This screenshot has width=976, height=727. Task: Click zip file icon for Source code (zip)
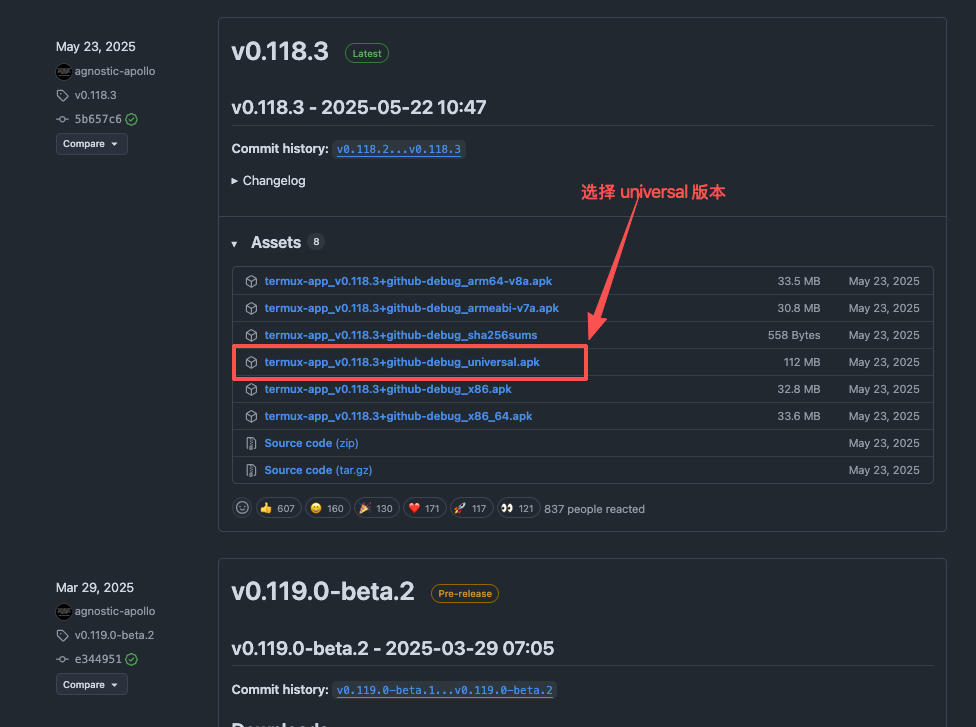(251, 443)
